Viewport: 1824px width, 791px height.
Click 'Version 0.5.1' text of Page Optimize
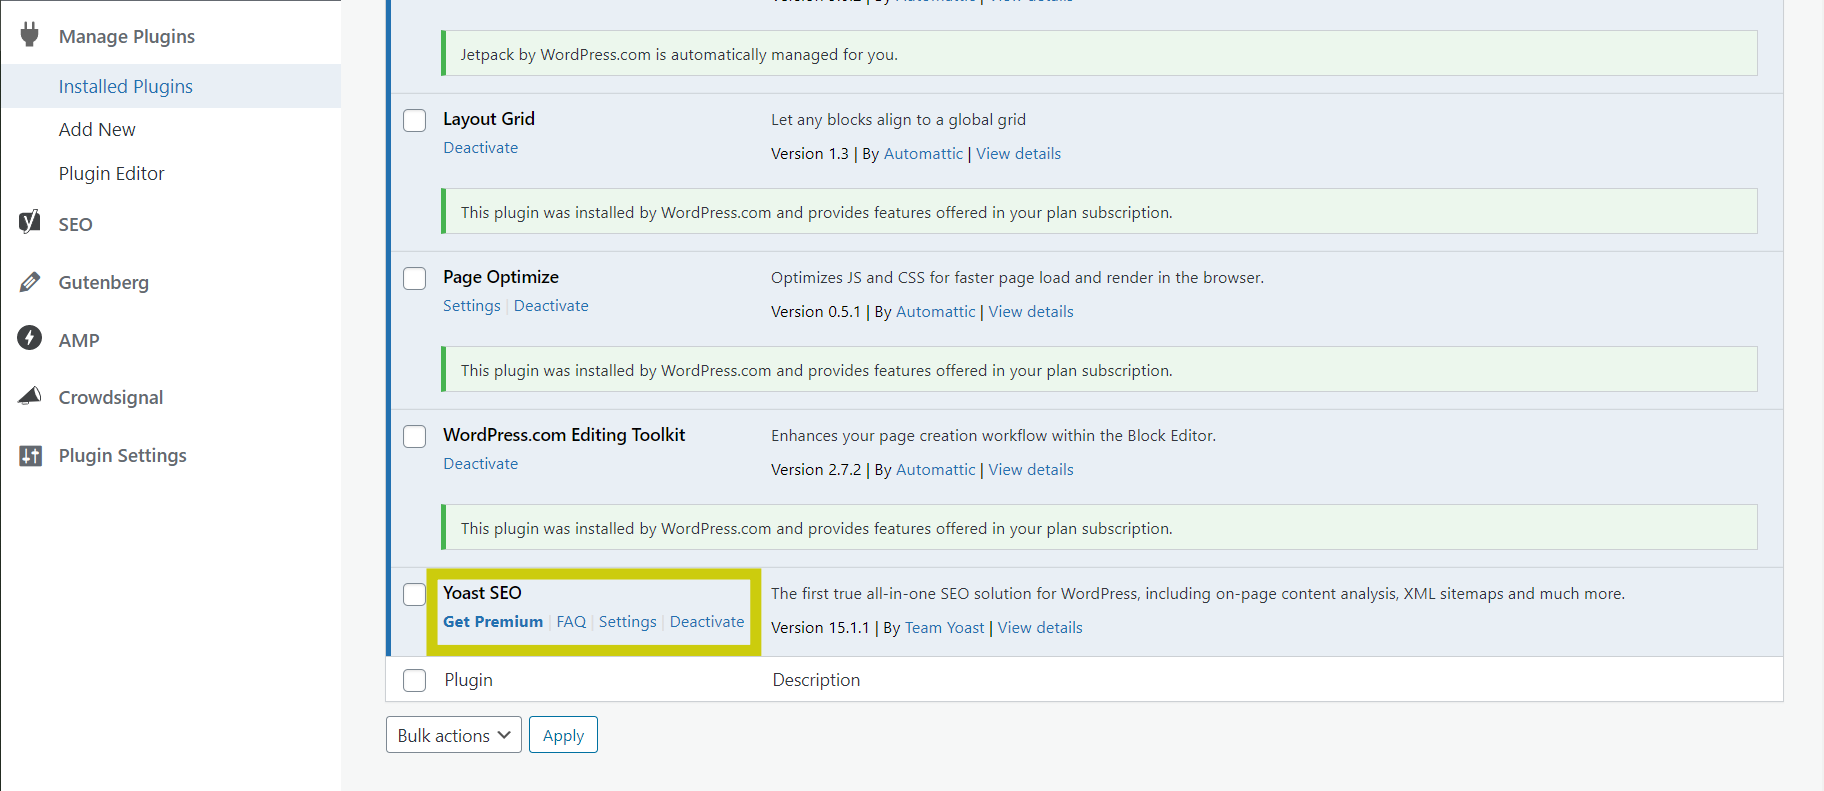click(816, 311)
